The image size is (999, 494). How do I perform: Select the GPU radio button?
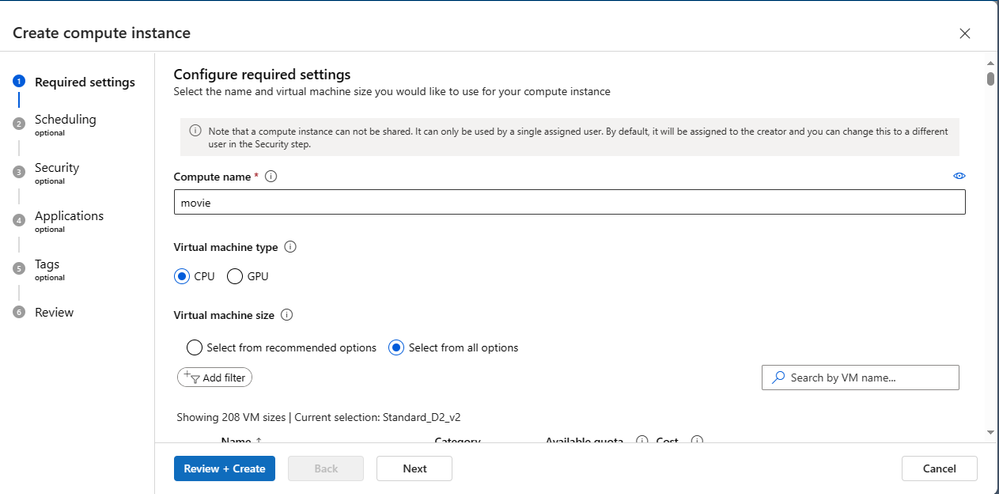pyautogui.click(x=235, y=276)
